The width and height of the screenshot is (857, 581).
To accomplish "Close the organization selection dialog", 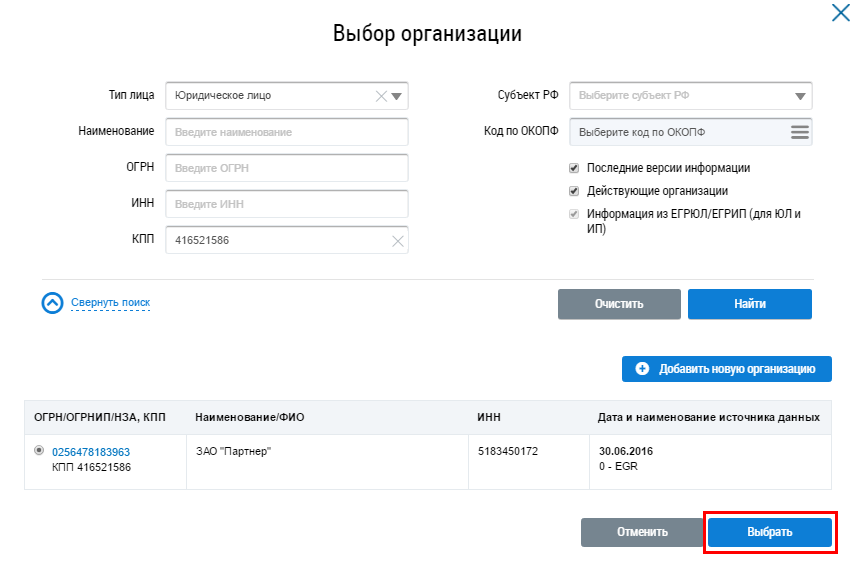I will [840, 13].
